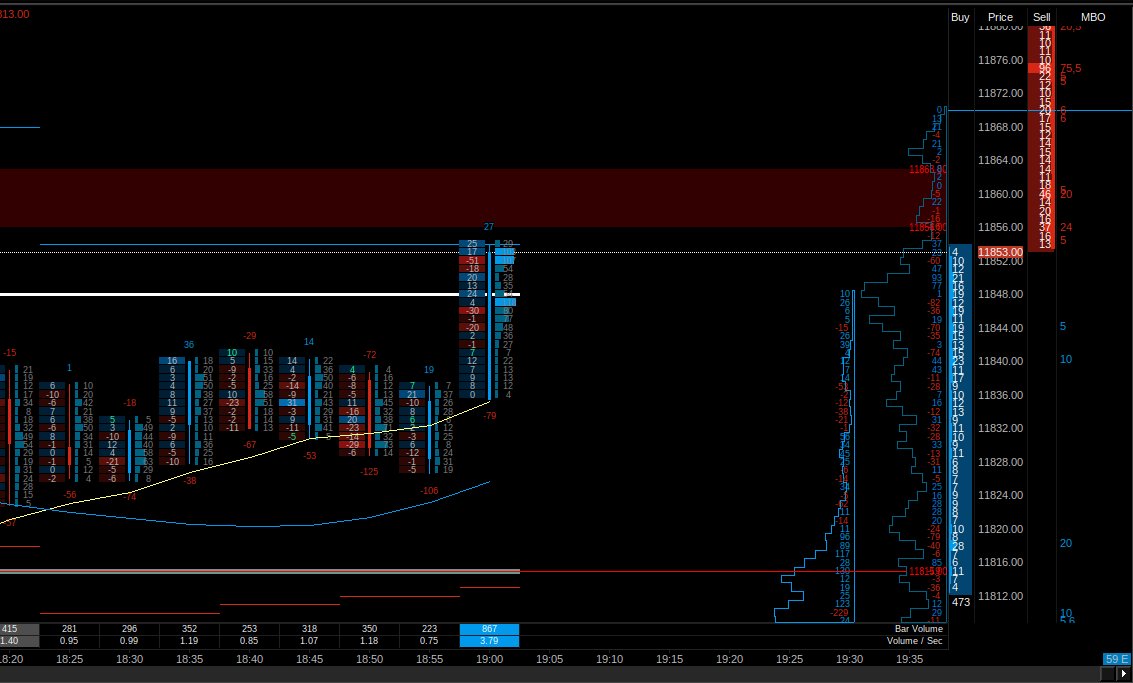1133x683 pixels.
Task: Click the -106 delta label under 18:55 bar
Action: 429,491
